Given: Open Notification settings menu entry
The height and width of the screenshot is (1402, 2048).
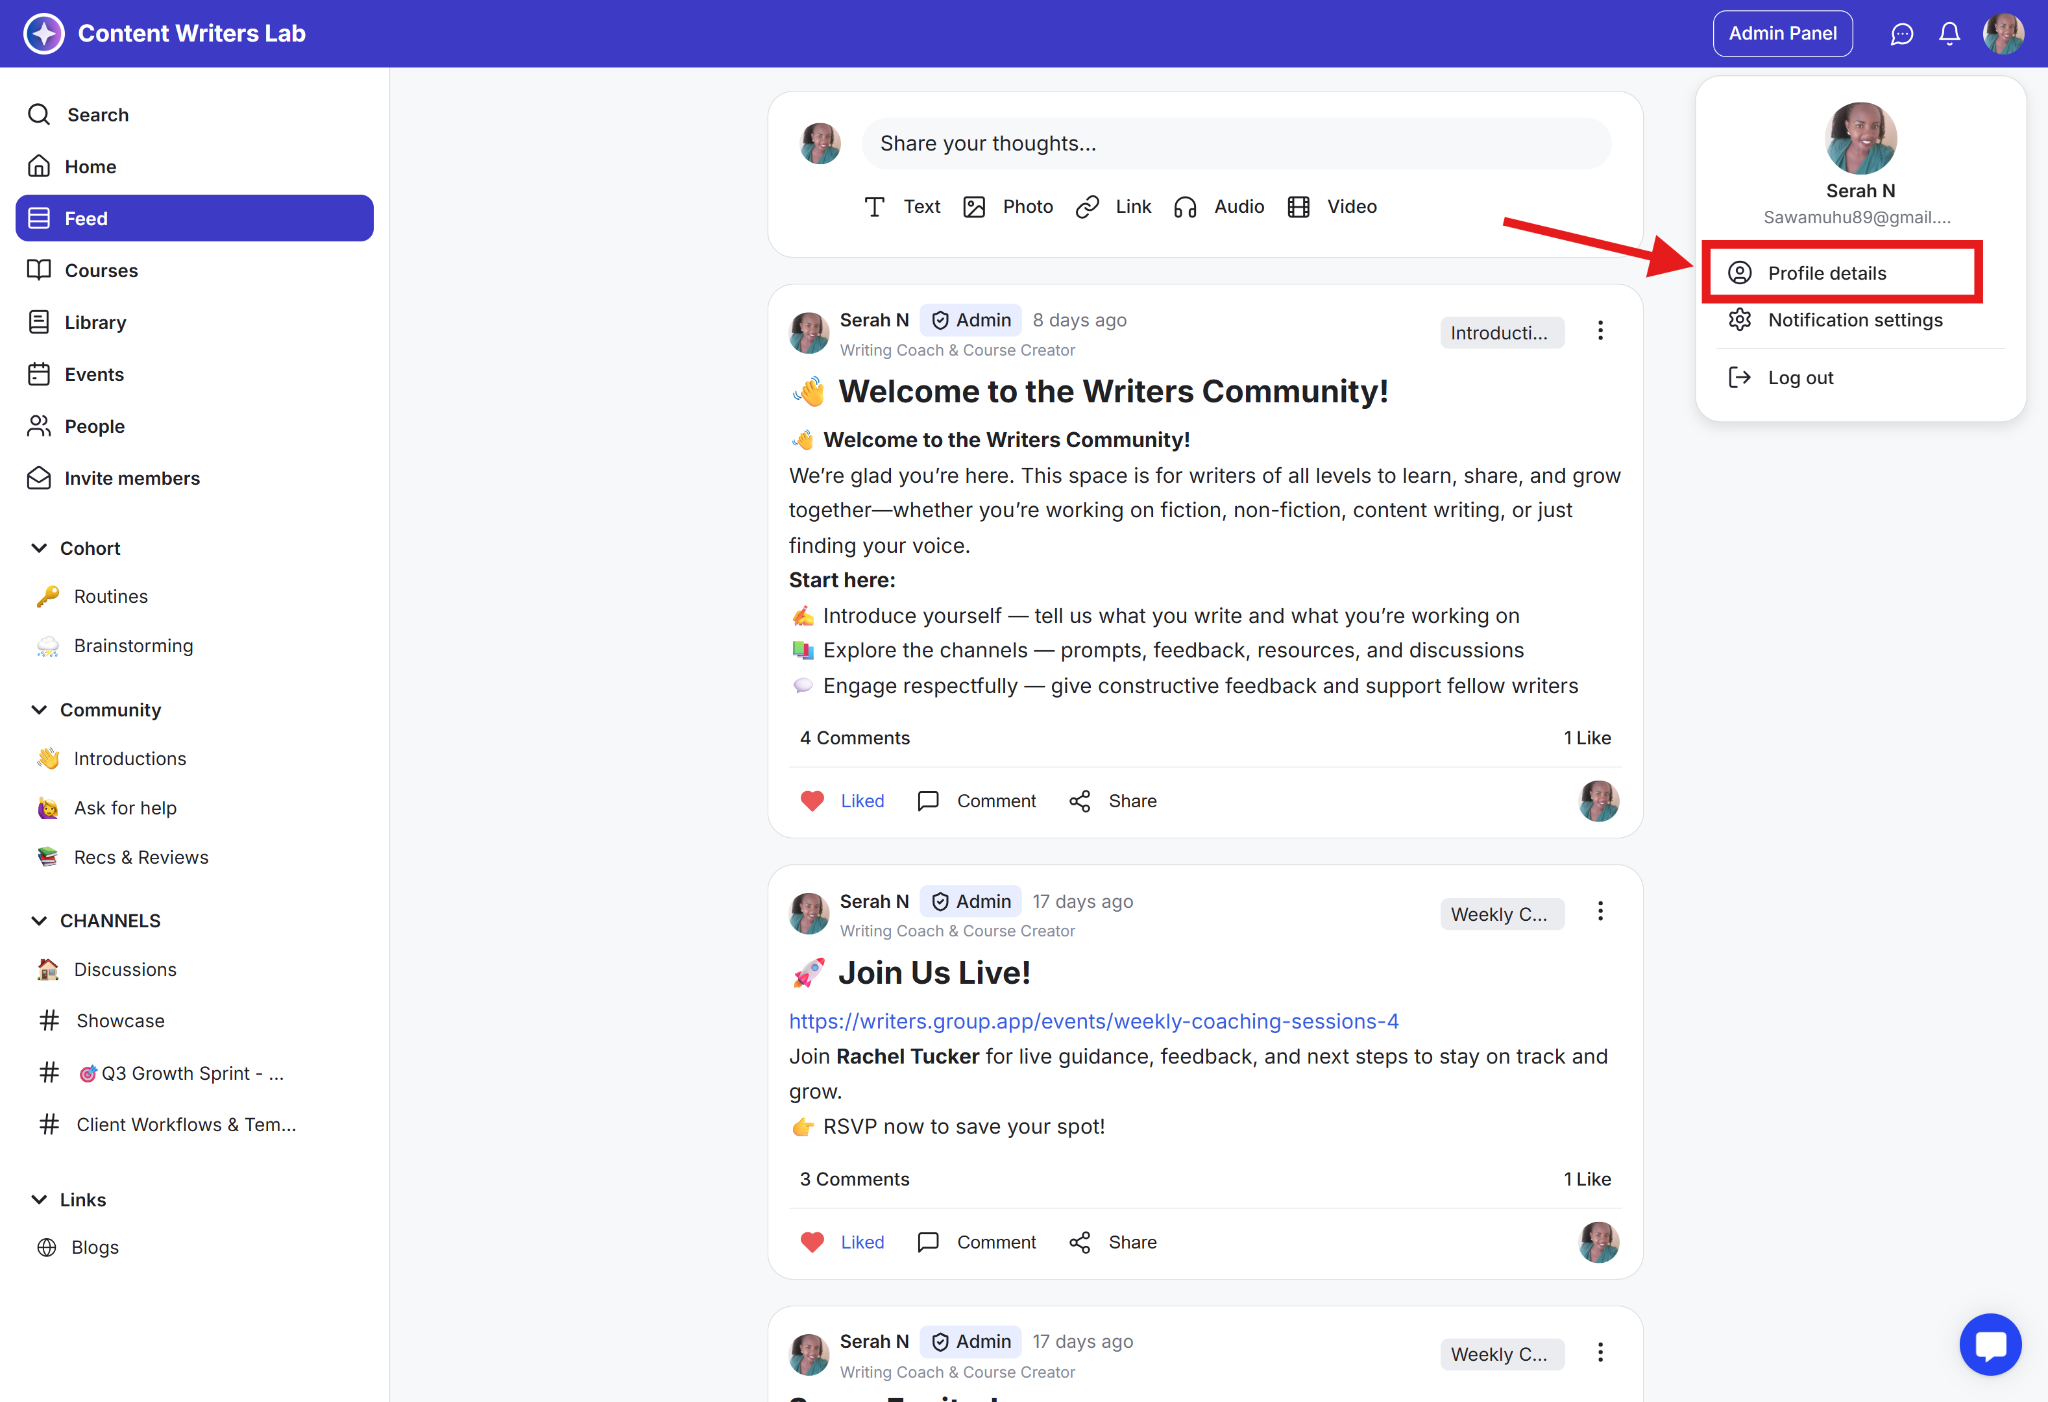Looking at the screenshot, I should pos(1854,320).
